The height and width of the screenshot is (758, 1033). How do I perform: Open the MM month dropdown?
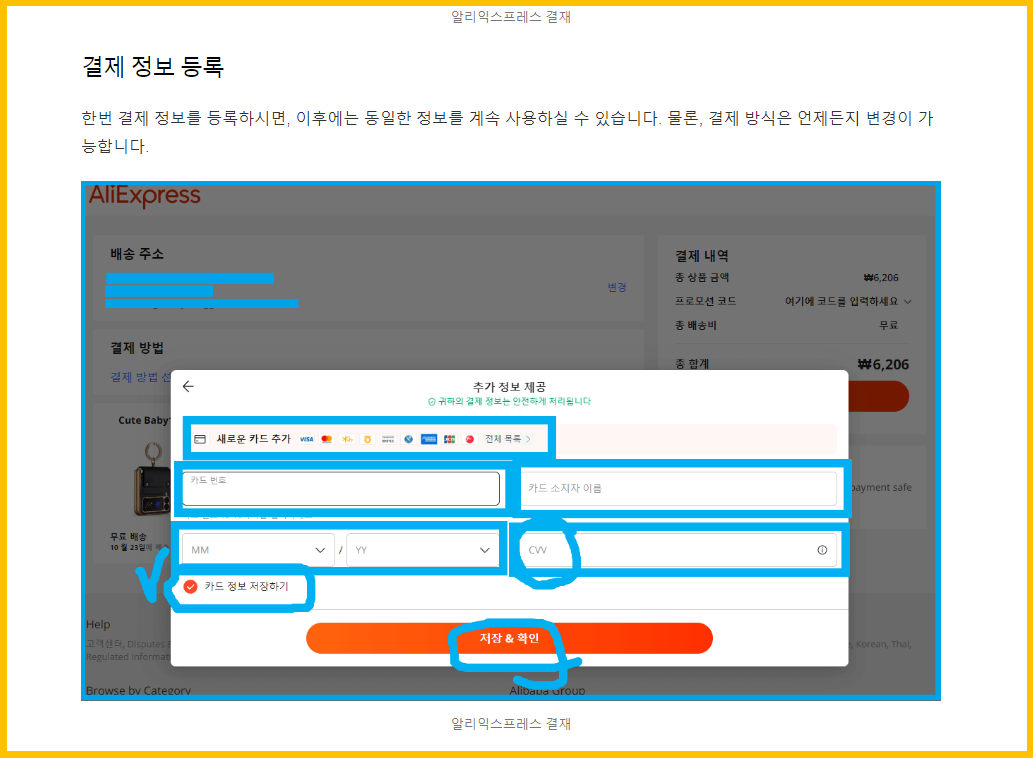coord(257,548)
